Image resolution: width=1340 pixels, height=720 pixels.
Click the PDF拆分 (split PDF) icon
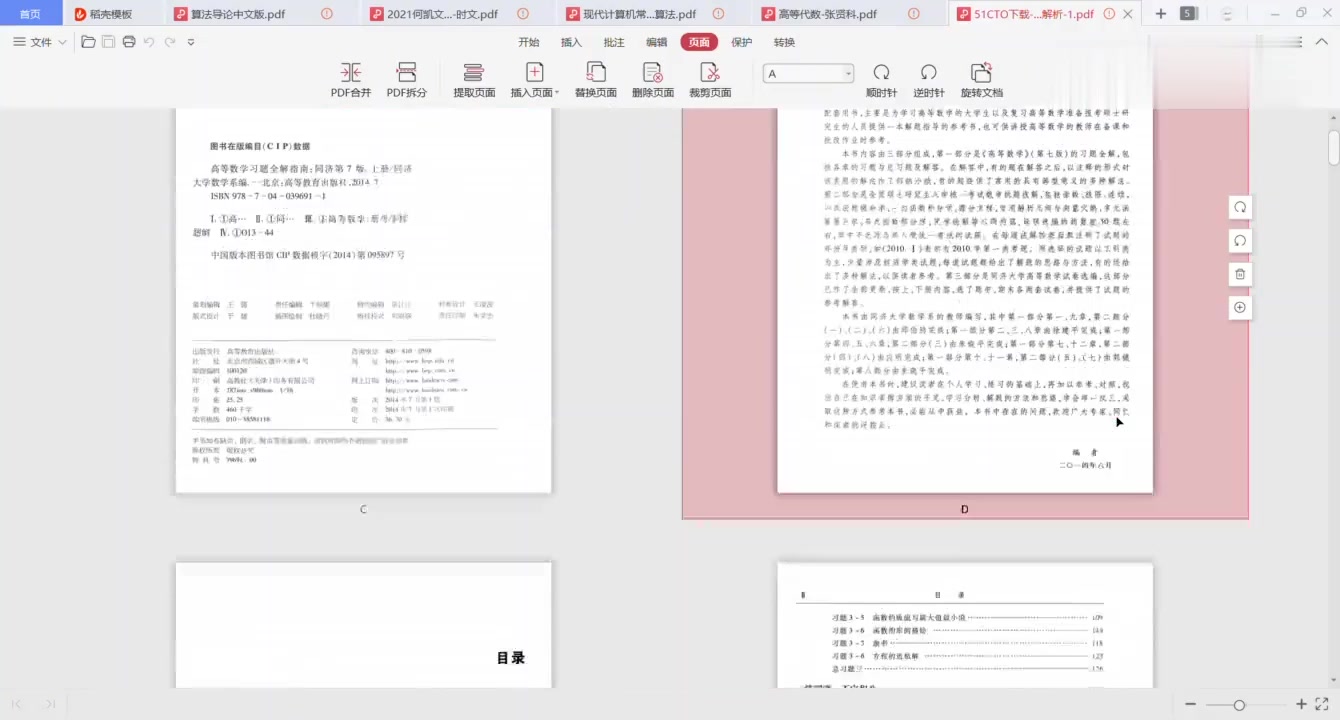407,80
